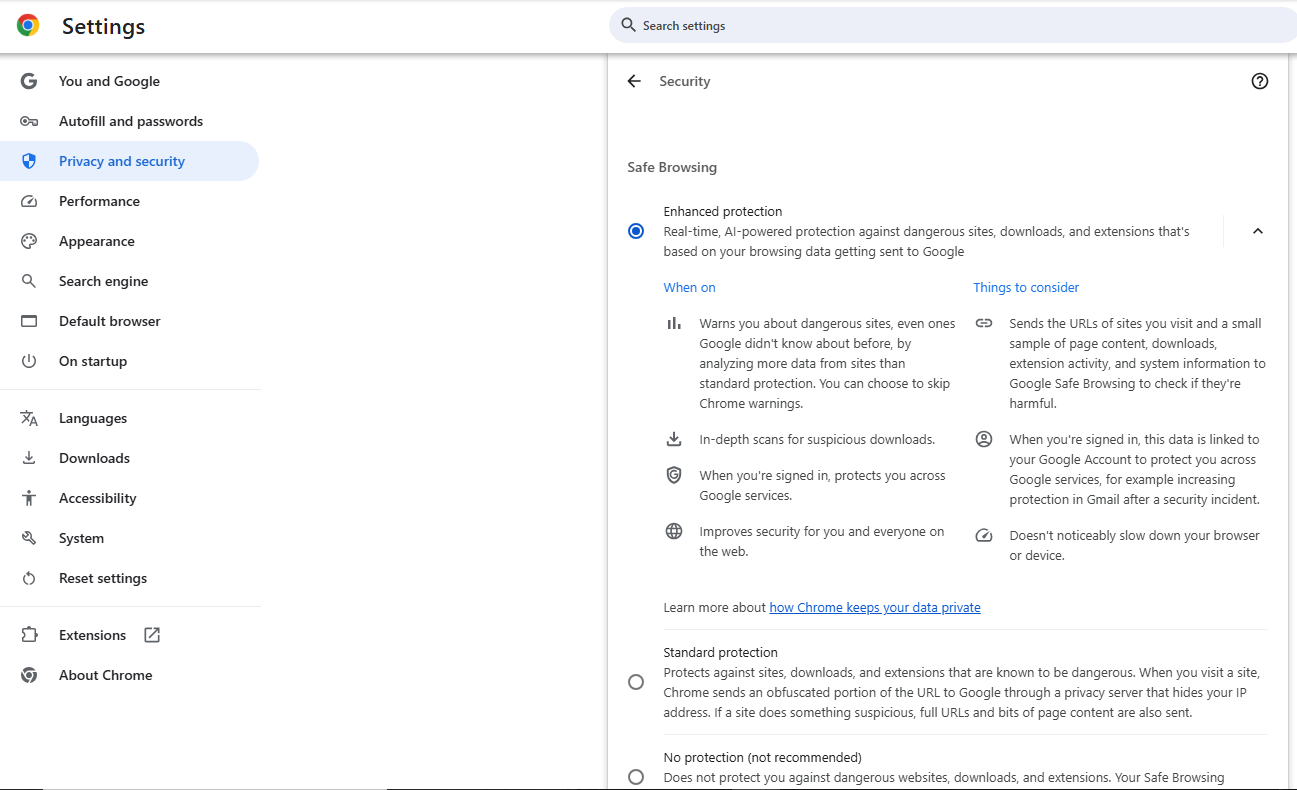Viewport: 1297px width, 790px height.
Task: Click the Search engine magnifier icon
Action: pyautogui.click(x=29, y=281)
